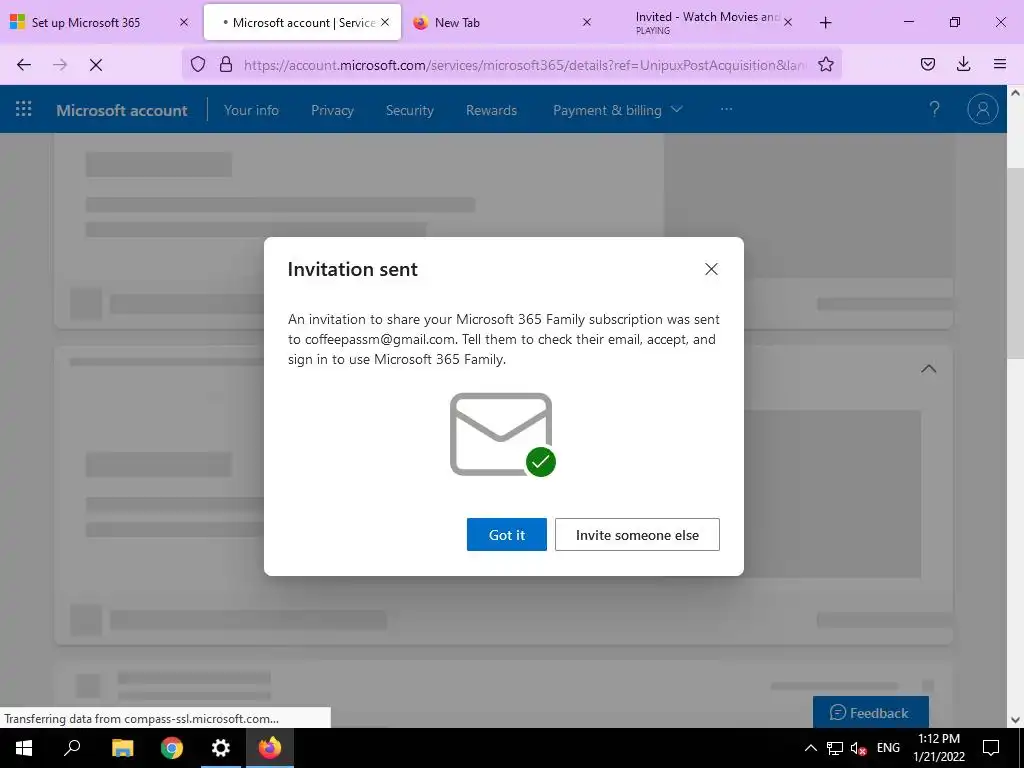Image resolution: width=1024 pixels, height=768 pixels.
Task: Click the Firefox taskbar icon
Action: tap(270, 748)
